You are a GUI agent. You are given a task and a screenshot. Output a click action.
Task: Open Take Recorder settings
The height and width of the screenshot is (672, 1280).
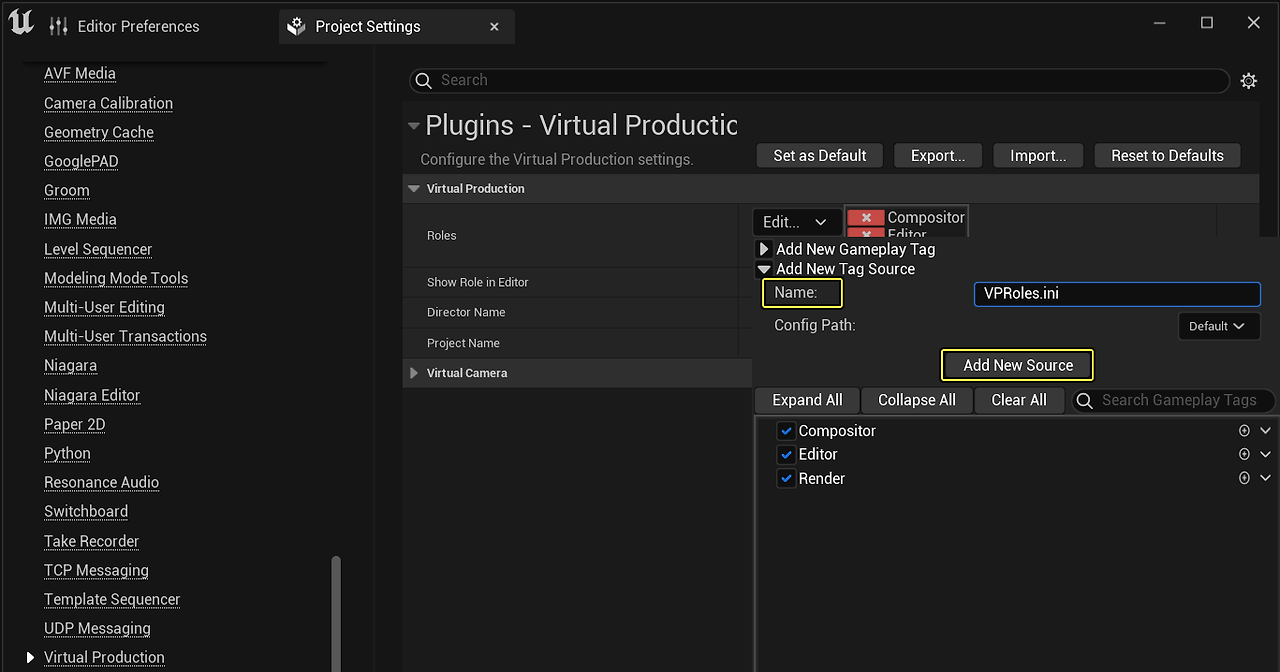[91, 541]
